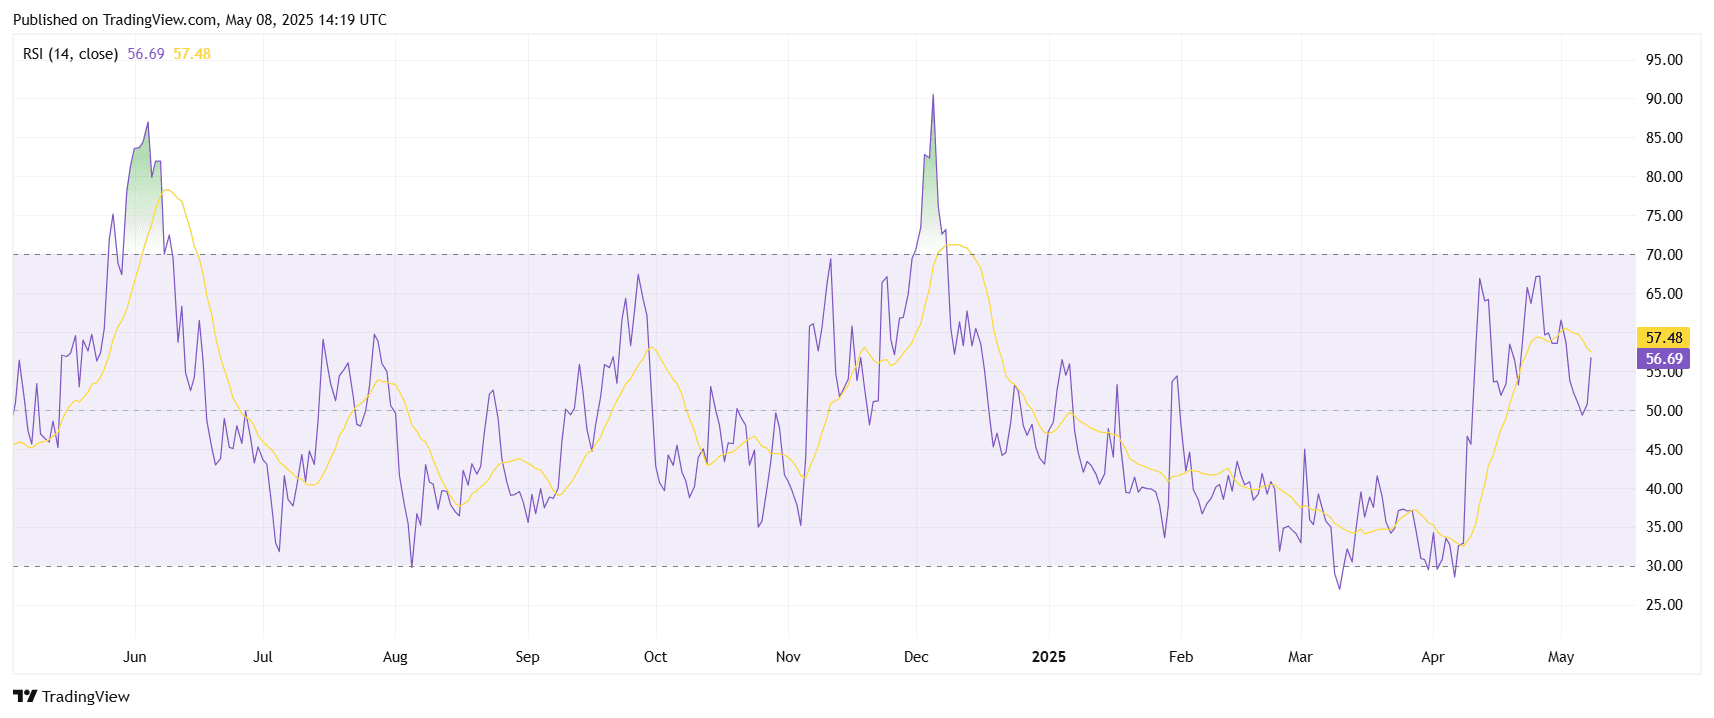Image resolution: width=1714 pixels, height=718 pixels.
Task: Select the 2025 year marker on time axis
Action: [x=1048, y=657]
